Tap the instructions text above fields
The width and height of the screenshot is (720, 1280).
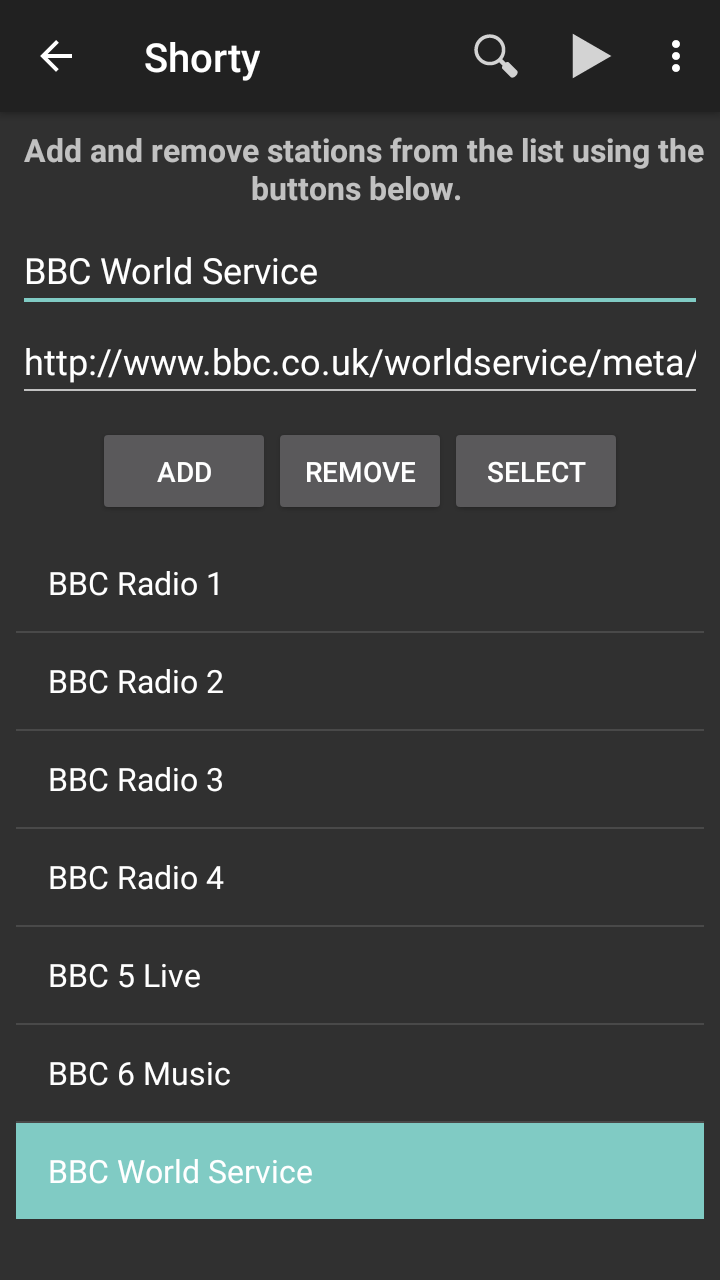pos(360,170)
